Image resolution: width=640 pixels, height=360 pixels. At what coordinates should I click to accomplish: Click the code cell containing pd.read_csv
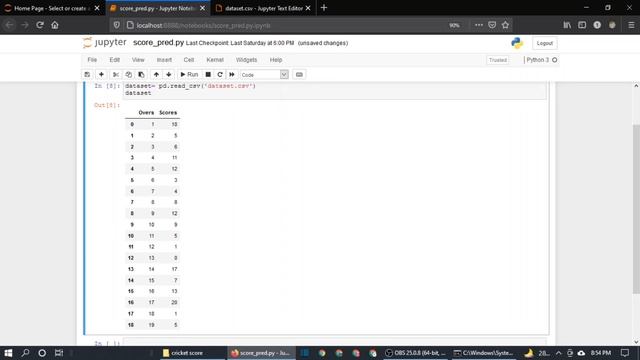pyautogui.click(x=334, y=89)
